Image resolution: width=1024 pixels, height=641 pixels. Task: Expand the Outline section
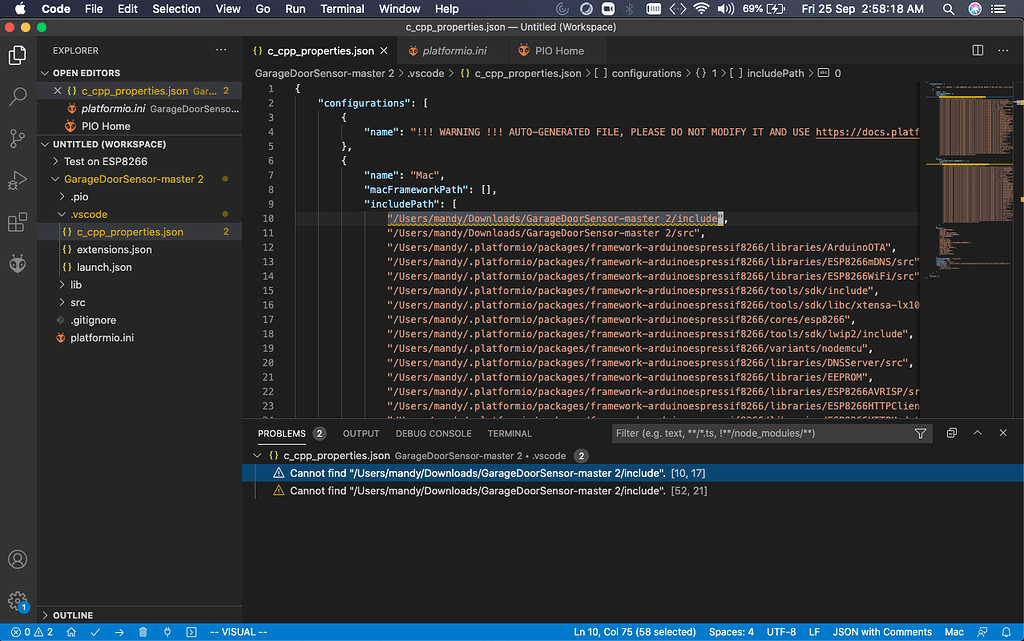coord(45,615)
